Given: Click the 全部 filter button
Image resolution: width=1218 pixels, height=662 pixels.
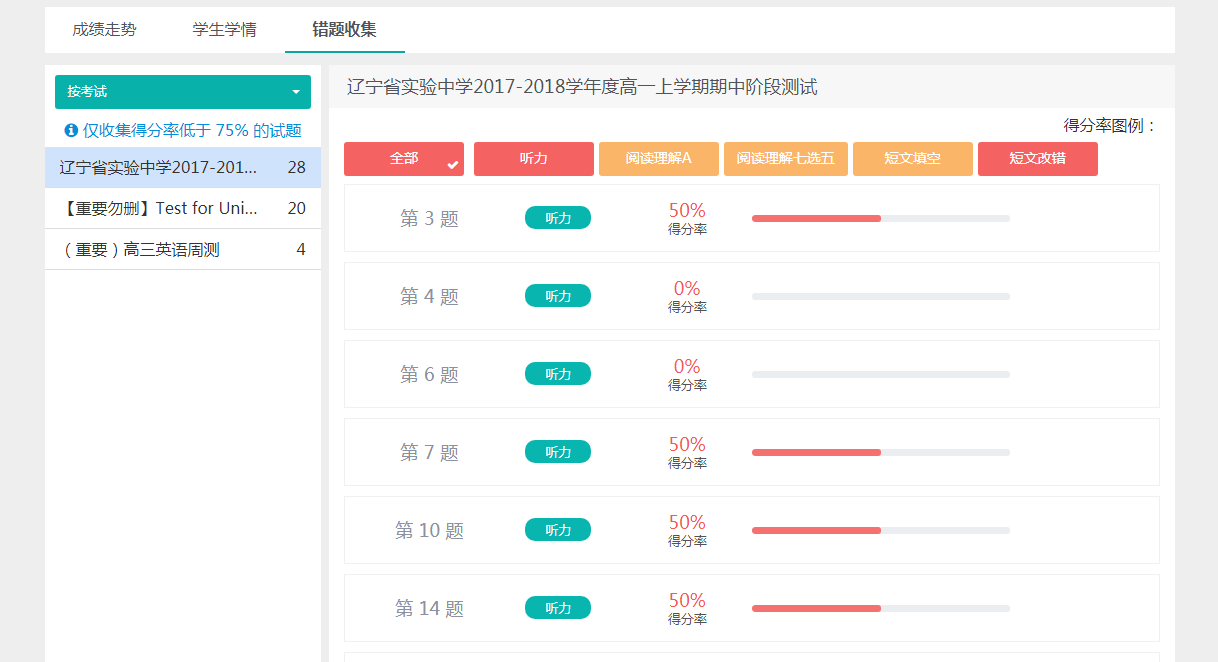Looking at the screenshot, I should click(x=404, y=159).
